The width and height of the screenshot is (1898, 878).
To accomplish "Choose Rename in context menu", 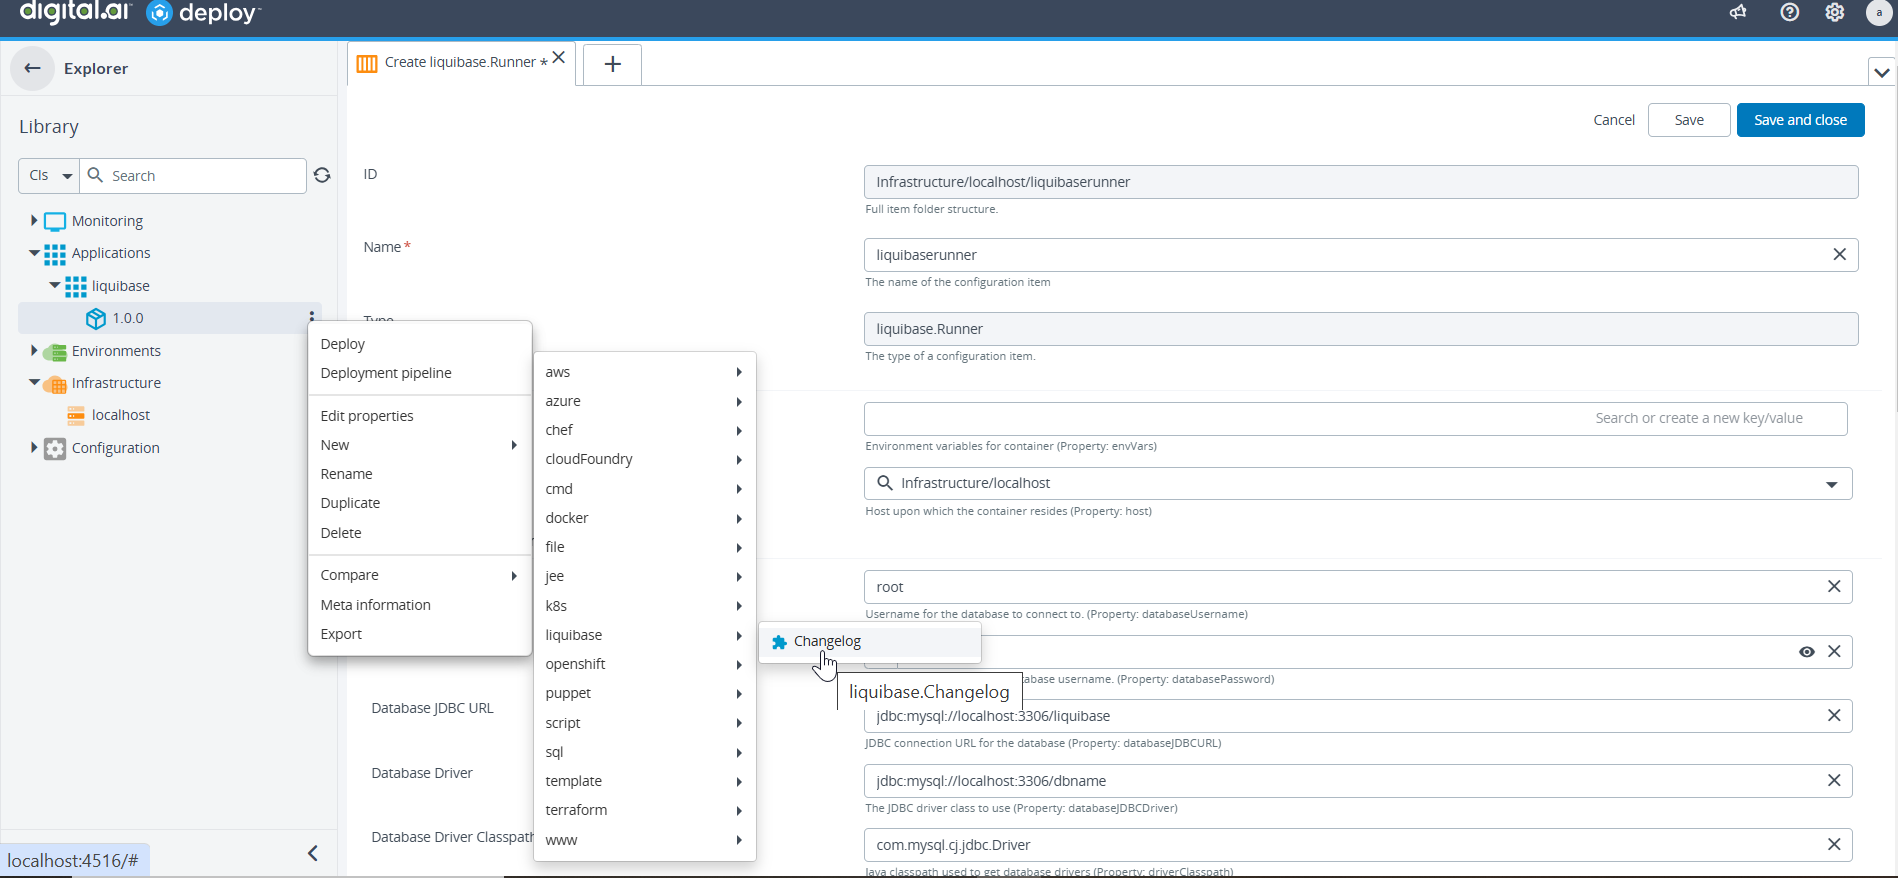I will tap(420, 474).
